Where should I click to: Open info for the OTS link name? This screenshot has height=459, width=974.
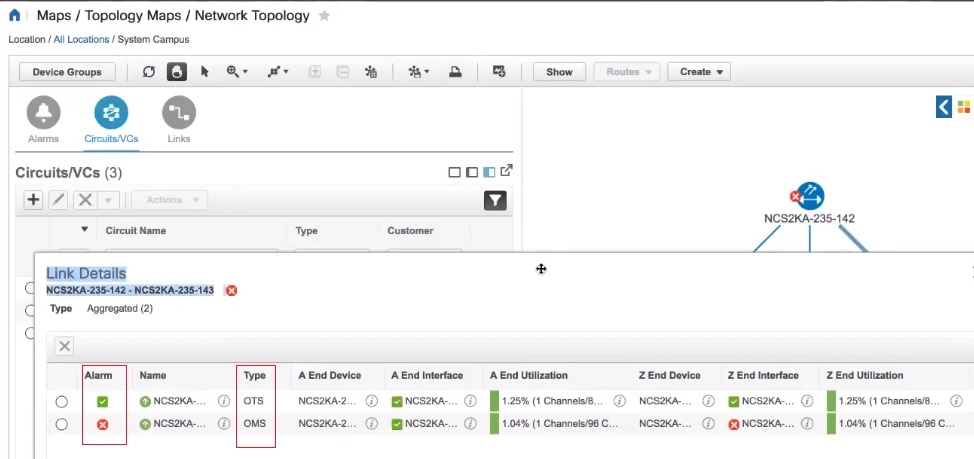pyautogui.click(x=224, y=401)
